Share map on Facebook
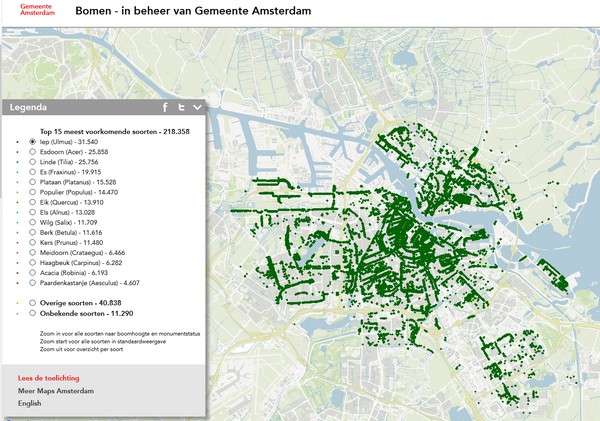600x421 pixels. click(x=166, y=107)
